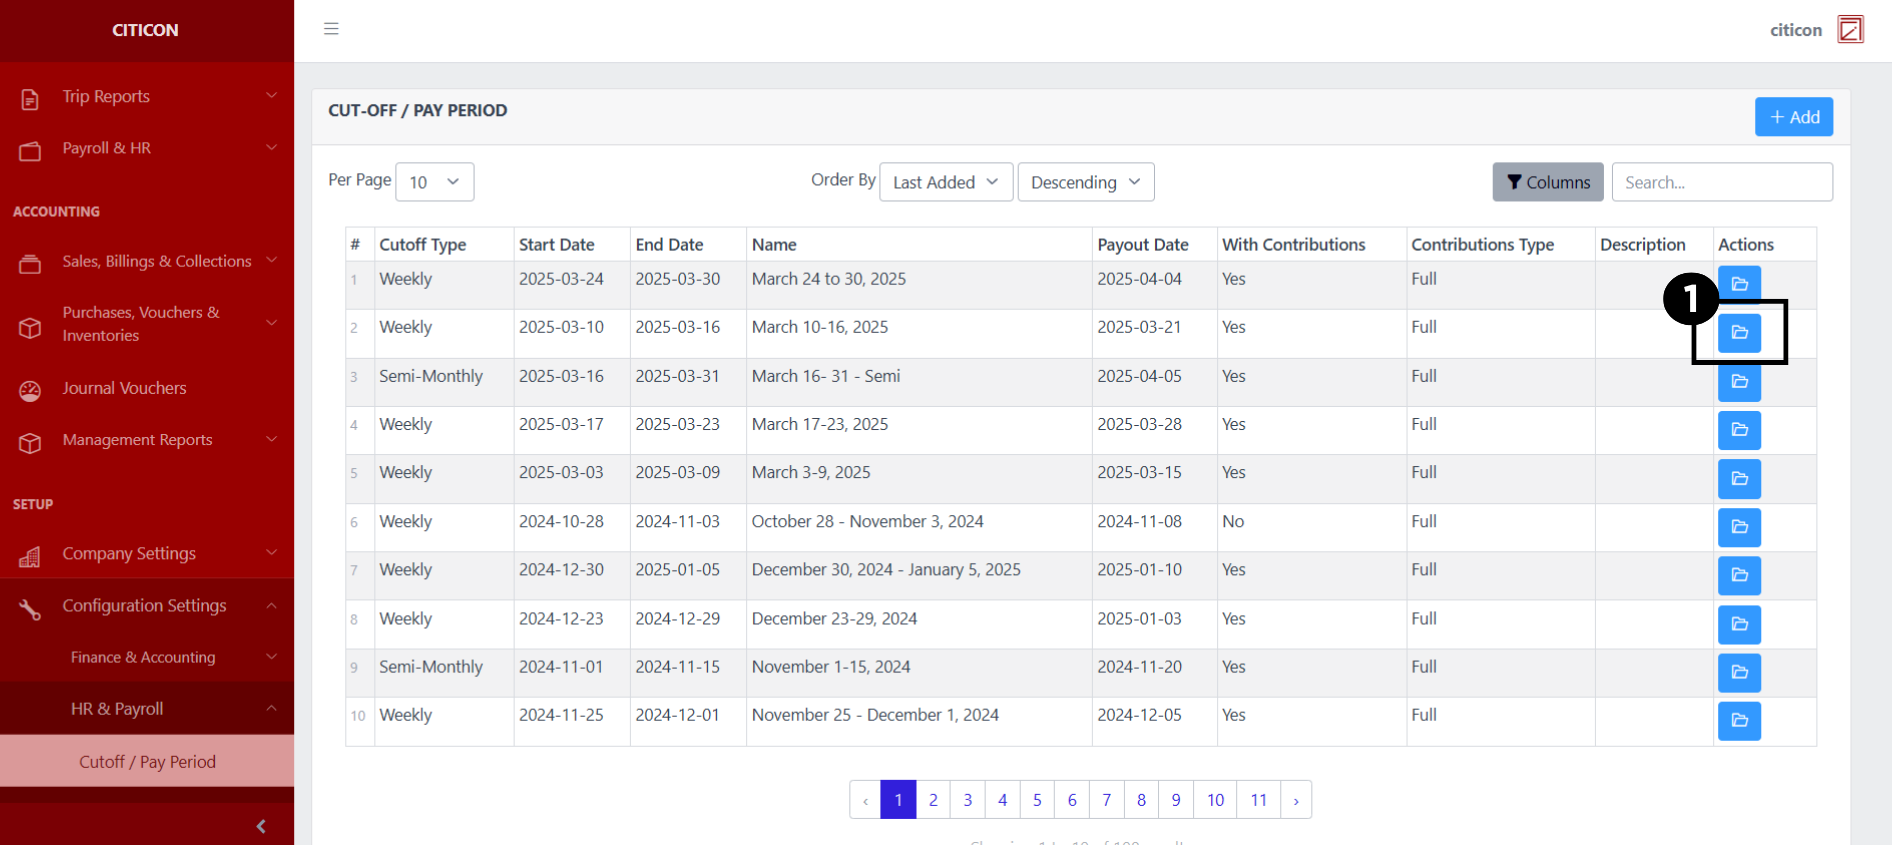Change the Descending sort direction dropdown

(x=1085, y=182)
